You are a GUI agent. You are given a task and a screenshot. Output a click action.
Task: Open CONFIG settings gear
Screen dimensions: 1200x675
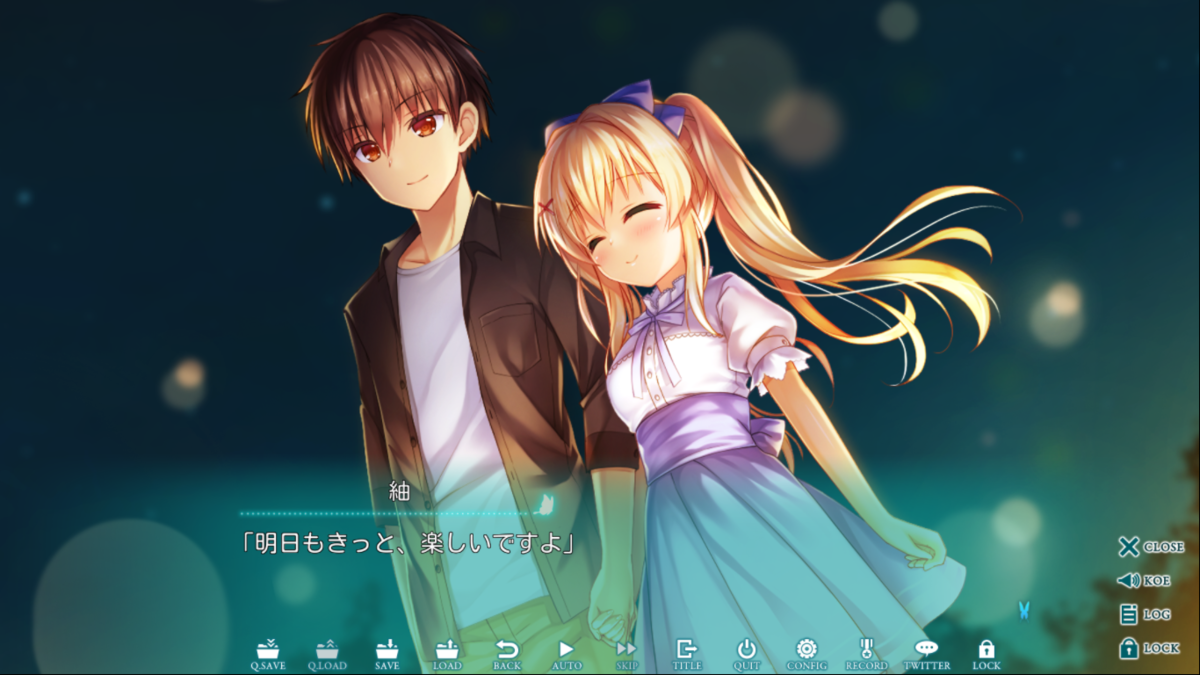(806, 655)
